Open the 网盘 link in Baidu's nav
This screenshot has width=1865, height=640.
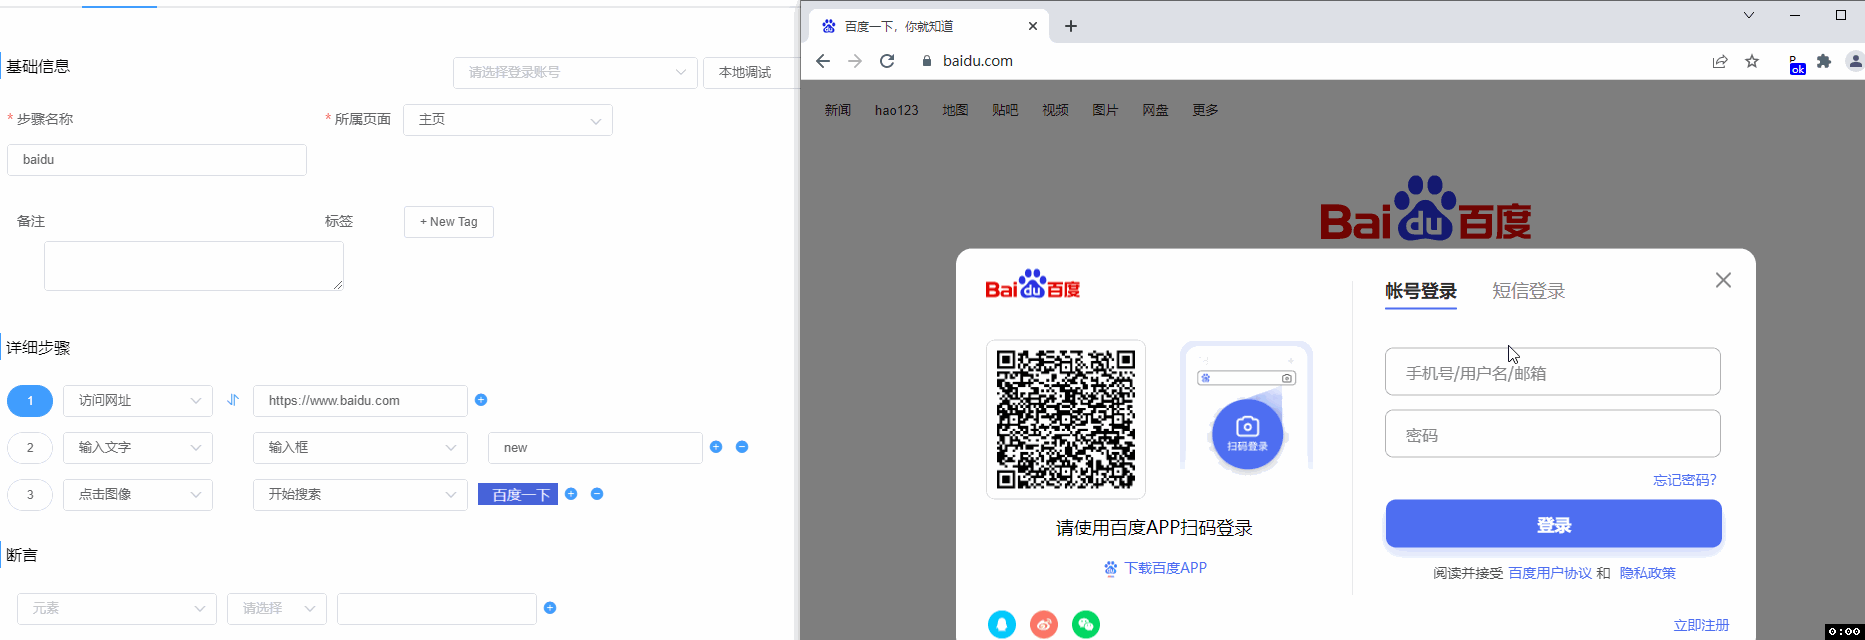click(x=1155, y=110)
